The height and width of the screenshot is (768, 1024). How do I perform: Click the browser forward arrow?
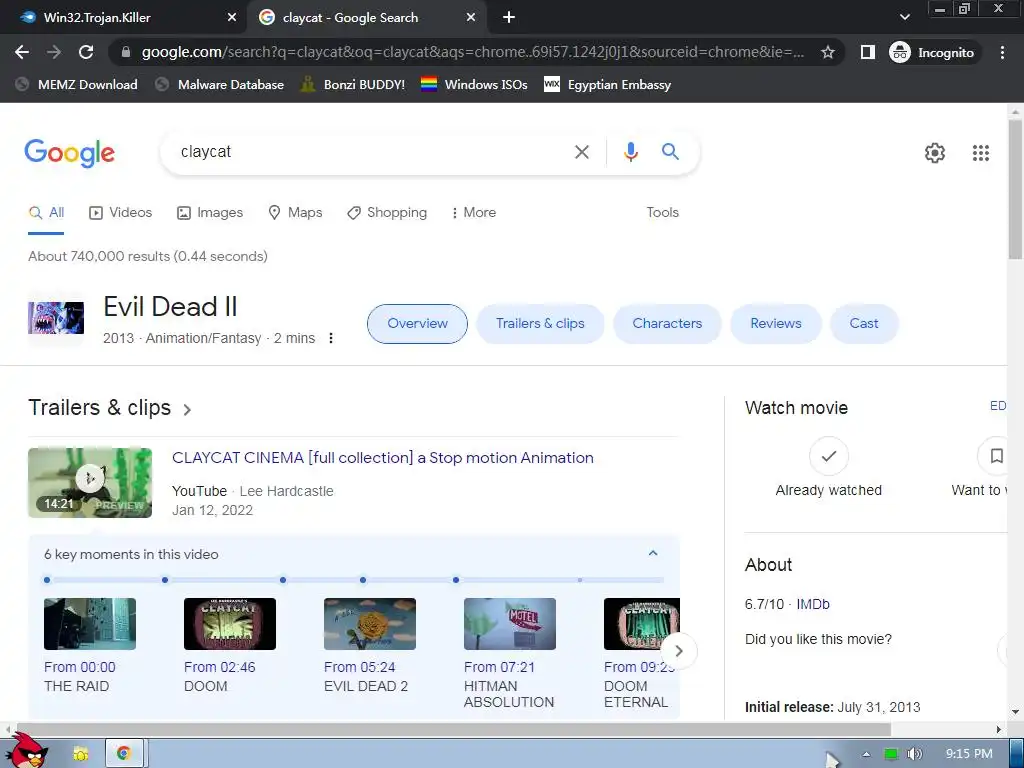pyautogui.click(x=54, y=52)
